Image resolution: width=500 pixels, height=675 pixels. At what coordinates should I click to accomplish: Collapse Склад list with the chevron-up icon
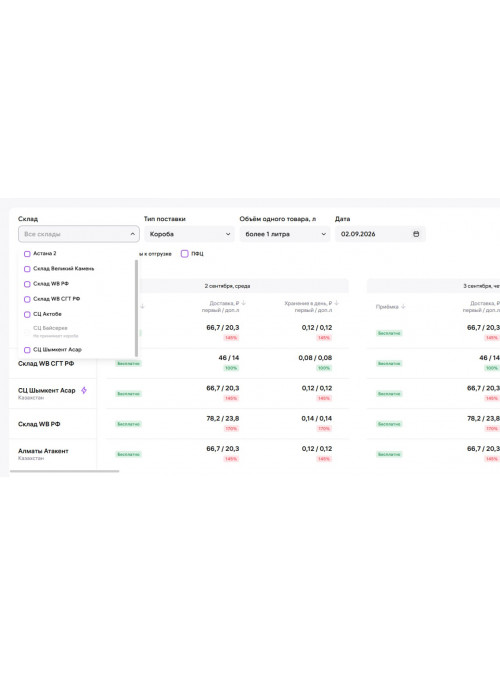[132, 234]
